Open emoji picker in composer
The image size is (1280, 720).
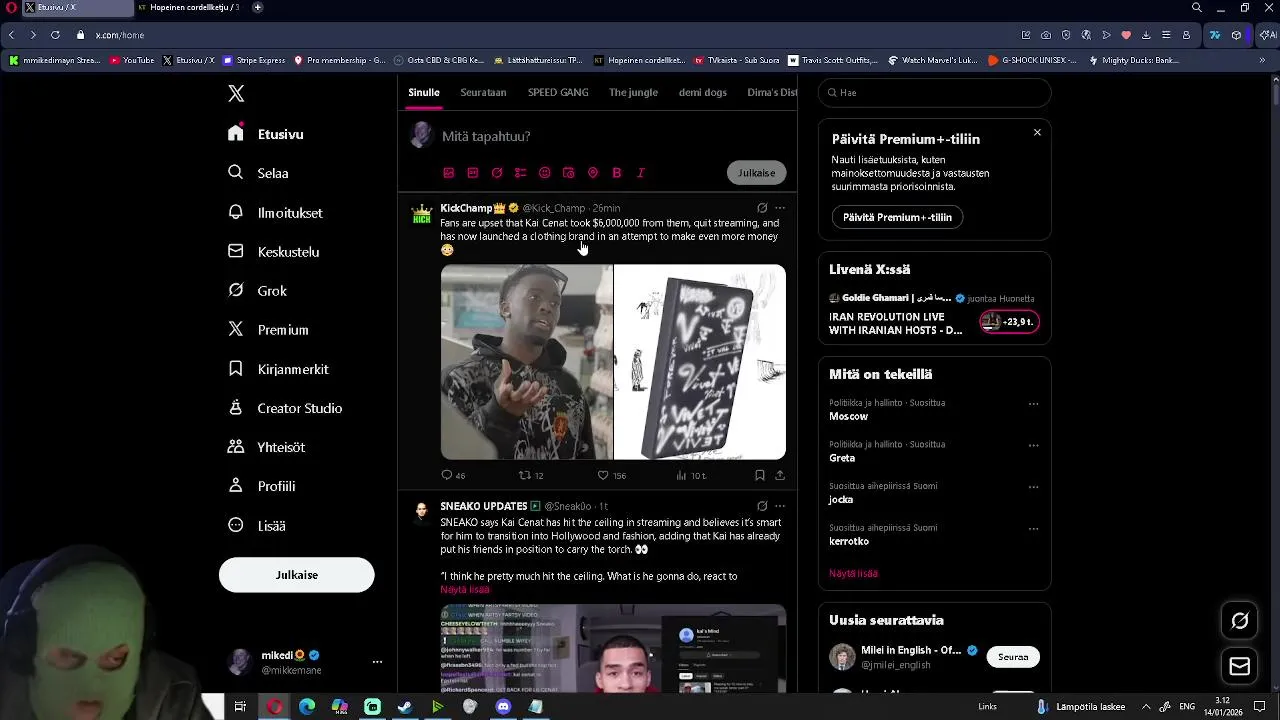click(545, 173)
